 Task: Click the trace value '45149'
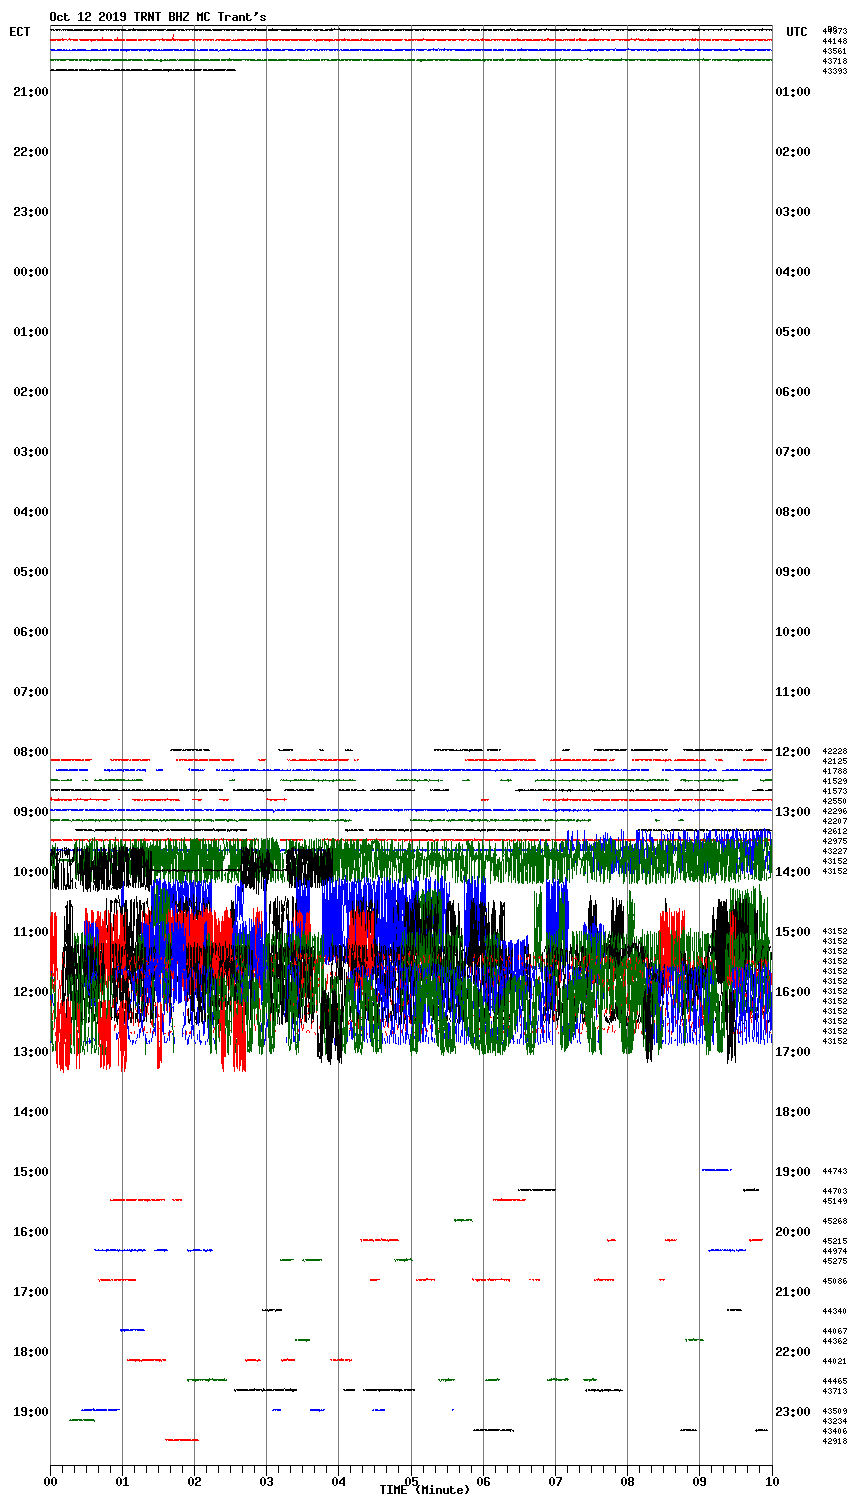tap(835, 1201)
